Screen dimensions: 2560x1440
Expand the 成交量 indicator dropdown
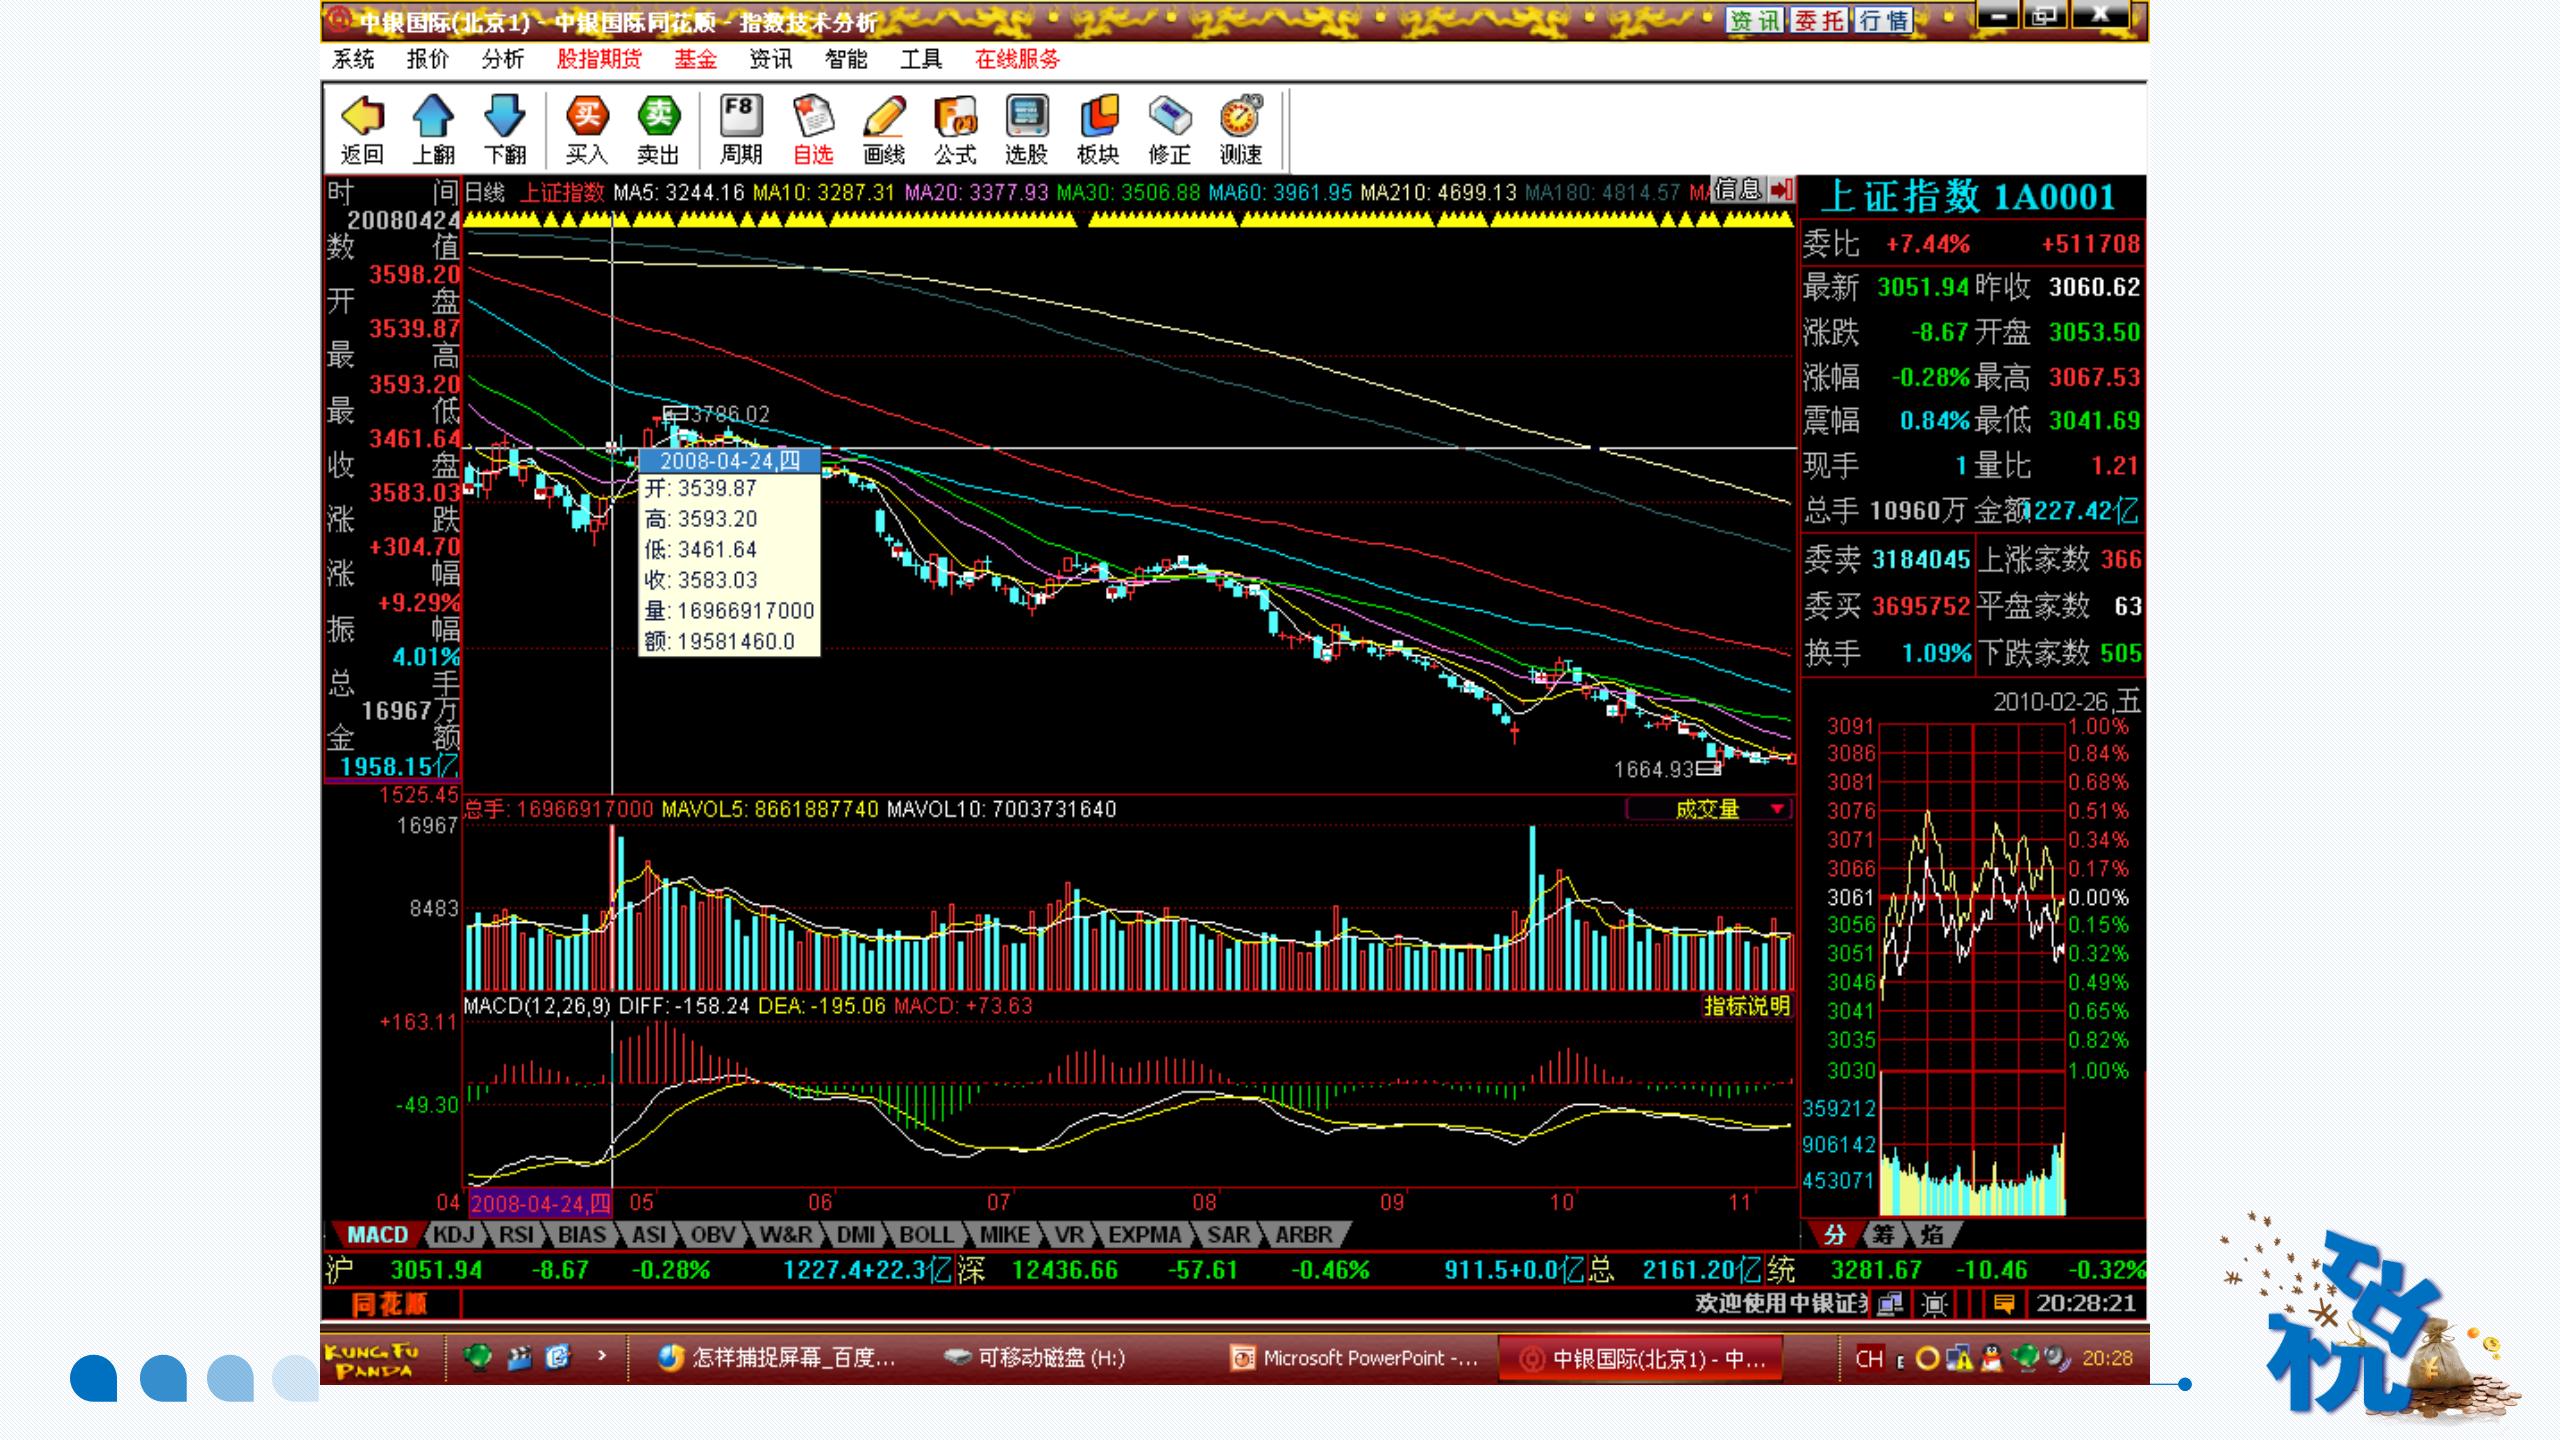click(x=1777, y=809)
